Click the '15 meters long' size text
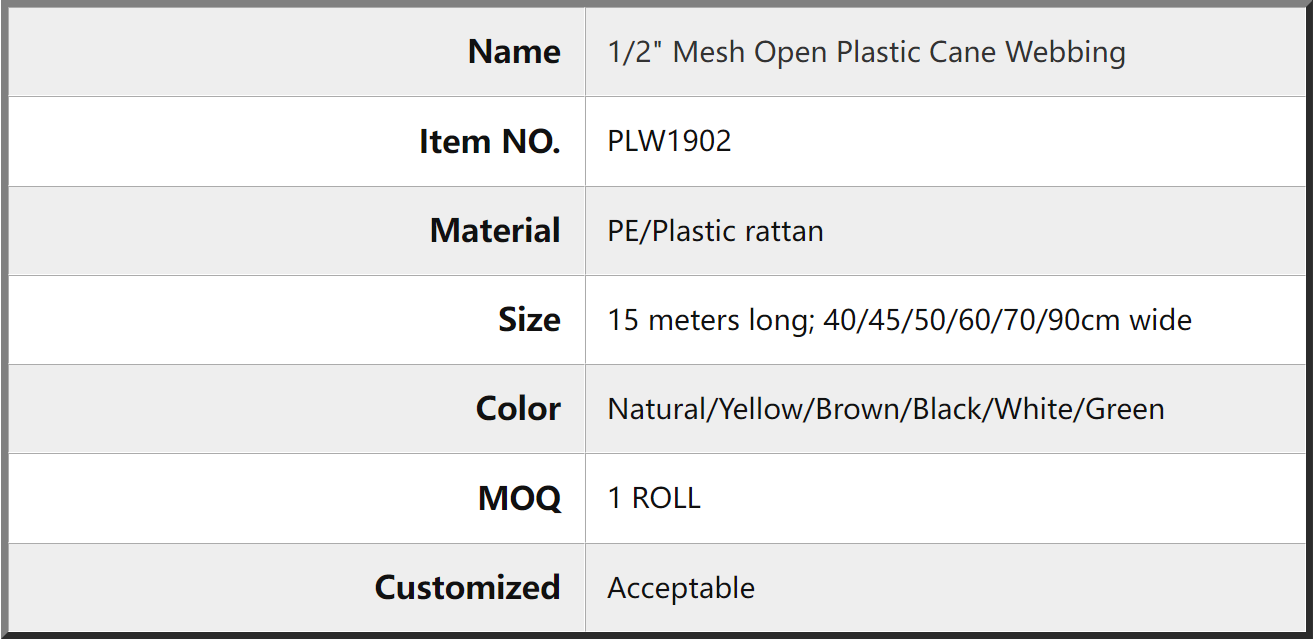Viewport: 1313px width, 640px height. point(708,320)
